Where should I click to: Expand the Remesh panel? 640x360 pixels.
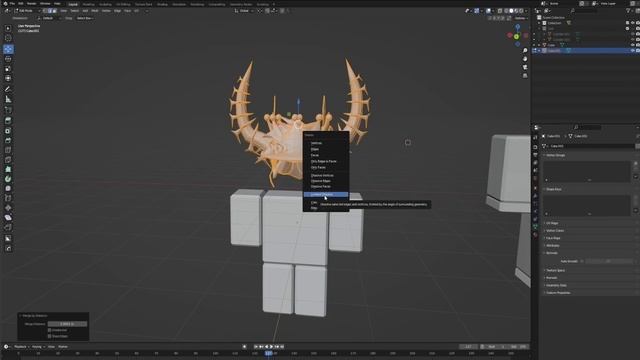point(551,278)
